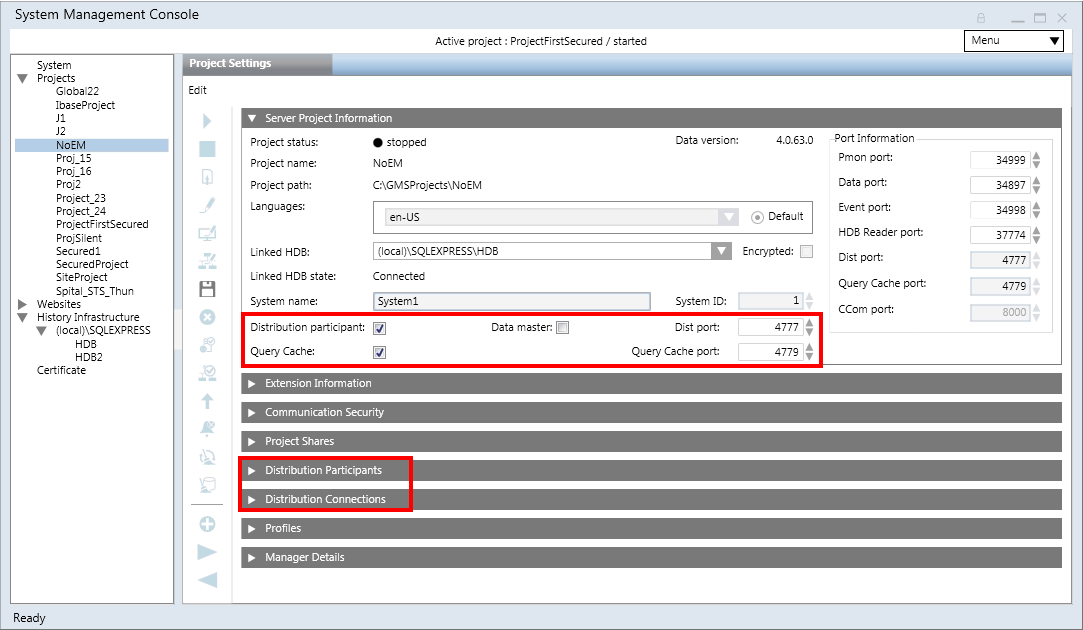
Task: Enable the Data master checkbox
Action: pyautogui.click(x=563, y=328)
